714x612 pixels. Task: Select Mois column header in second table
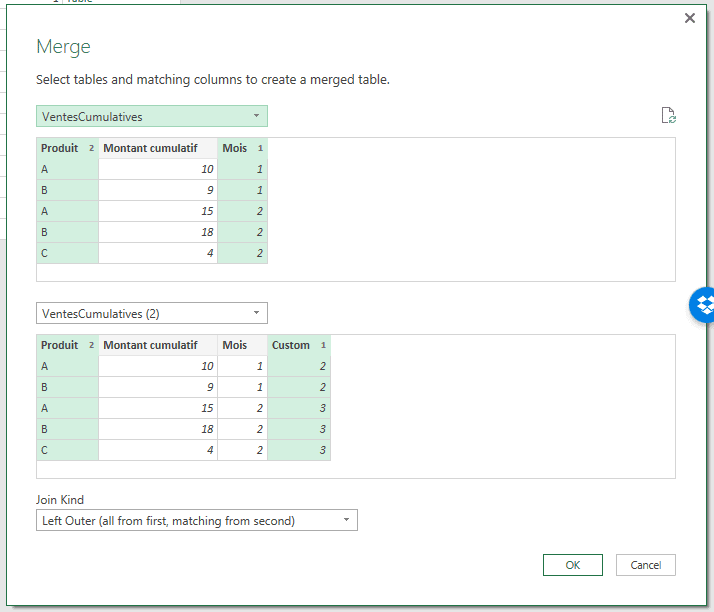(x=235, y=345)
